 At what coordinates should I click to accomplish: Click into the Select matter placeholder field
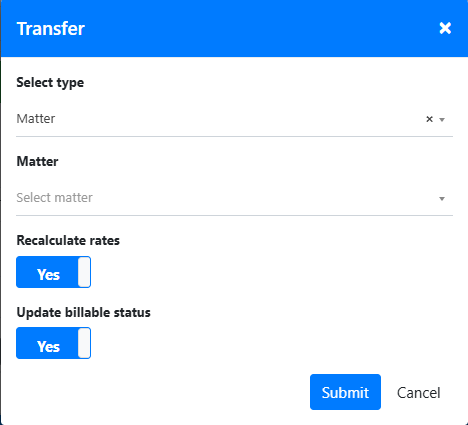(234, 198)
